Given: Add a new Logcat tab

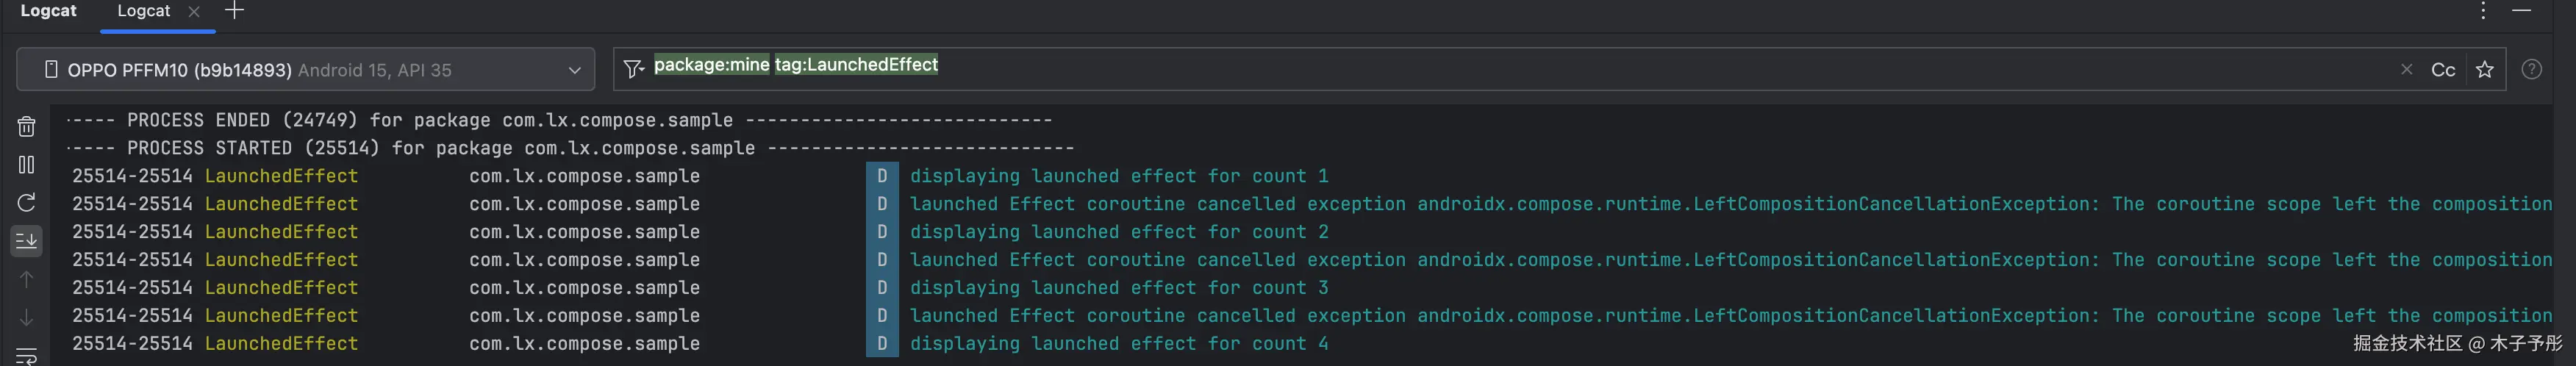Looking at the screenshot, I should 234,11.
